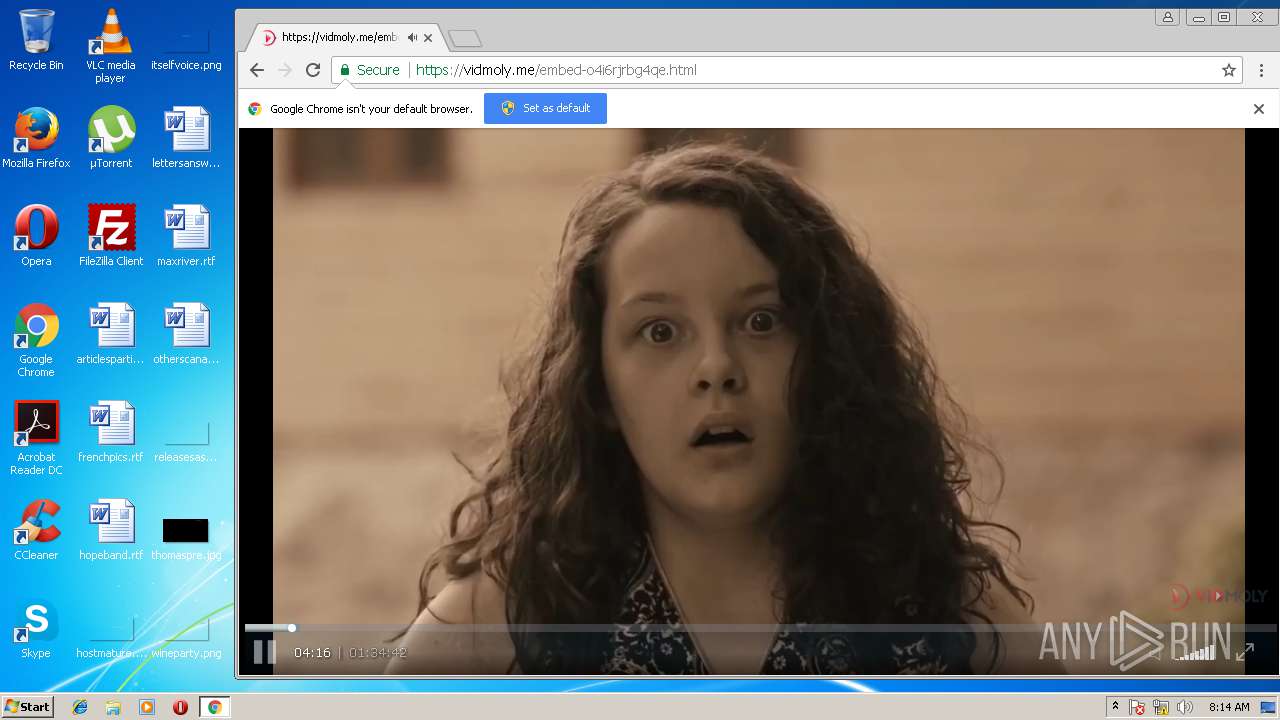Select the thomaspre.jpg image file
The width and height of the screenshot is (1280, 720).
(186, 539)
